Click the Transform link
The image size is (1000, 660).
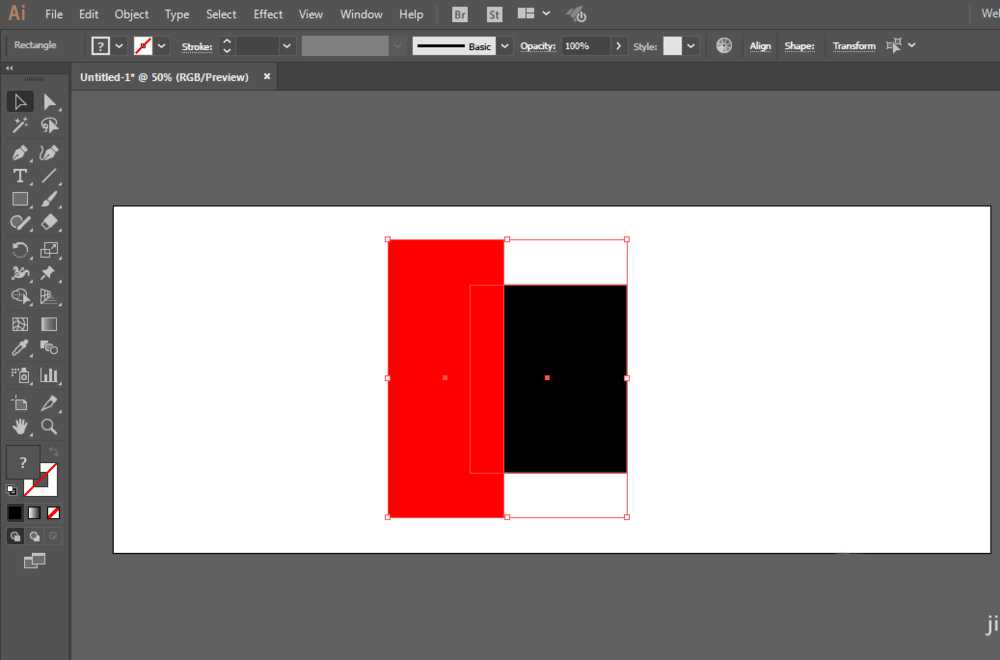[853, 46]
